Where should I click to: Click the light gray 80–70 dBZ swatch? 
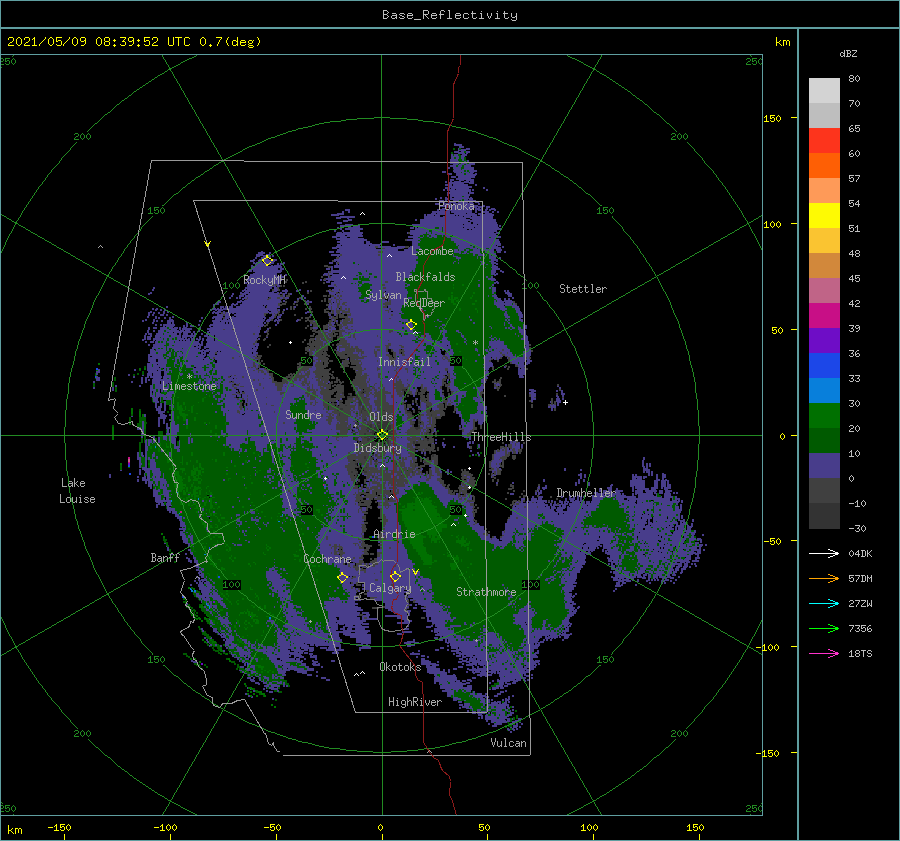[x=824, y=90]
